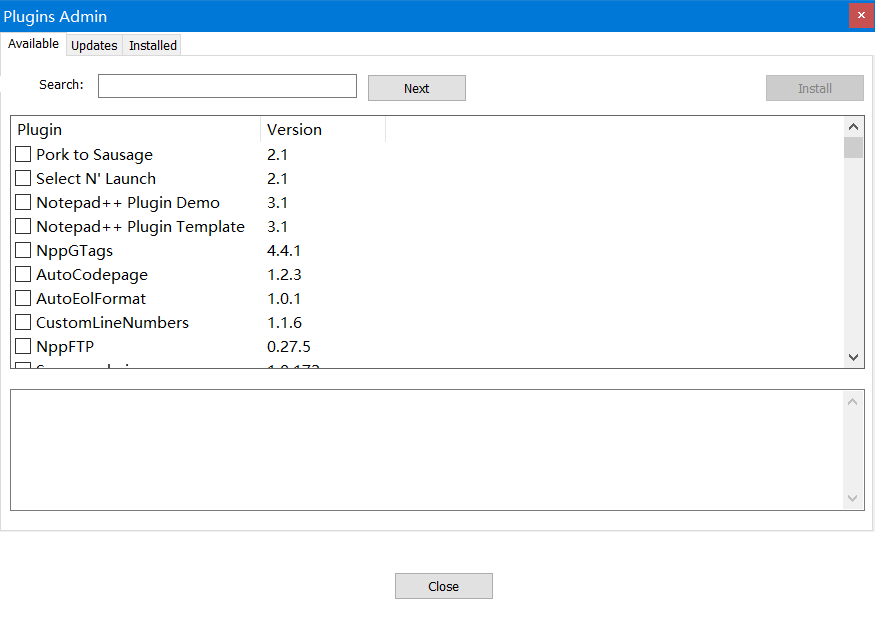Select the CustomLineNumbers plugin name
Screen dimensions: 875x632
pyautogui.click(x=112, y=322)
